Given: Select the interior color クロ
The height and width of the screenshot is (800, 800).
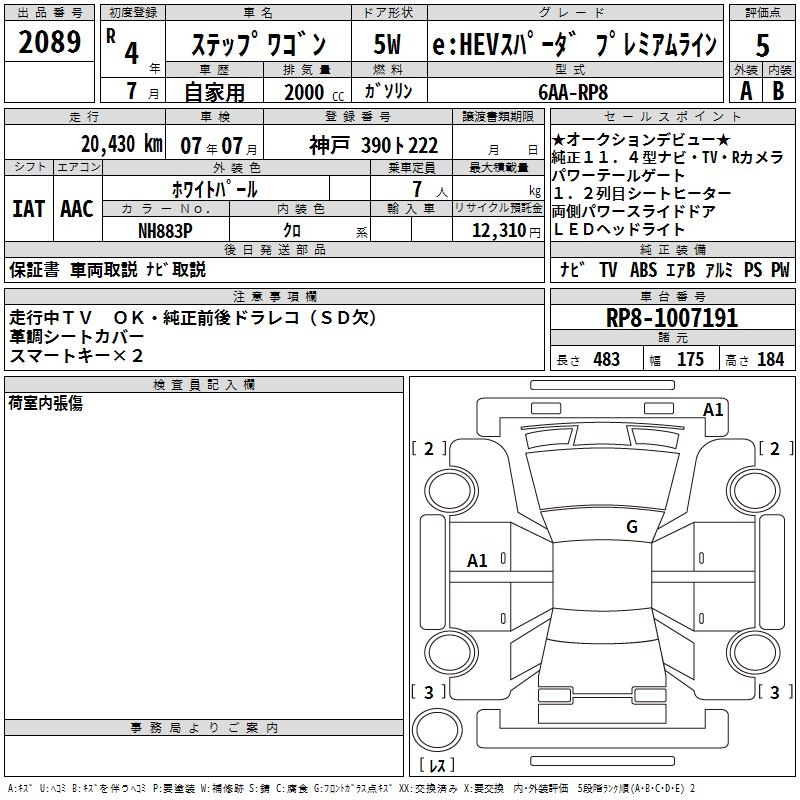Looking at the screenshot, I should tap(292, 230).
